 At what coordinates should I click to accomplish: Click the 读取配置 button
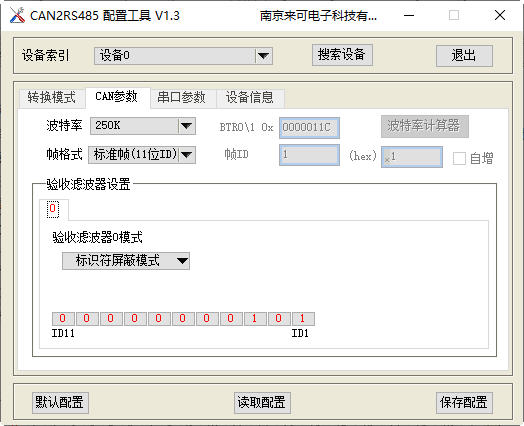262,403
